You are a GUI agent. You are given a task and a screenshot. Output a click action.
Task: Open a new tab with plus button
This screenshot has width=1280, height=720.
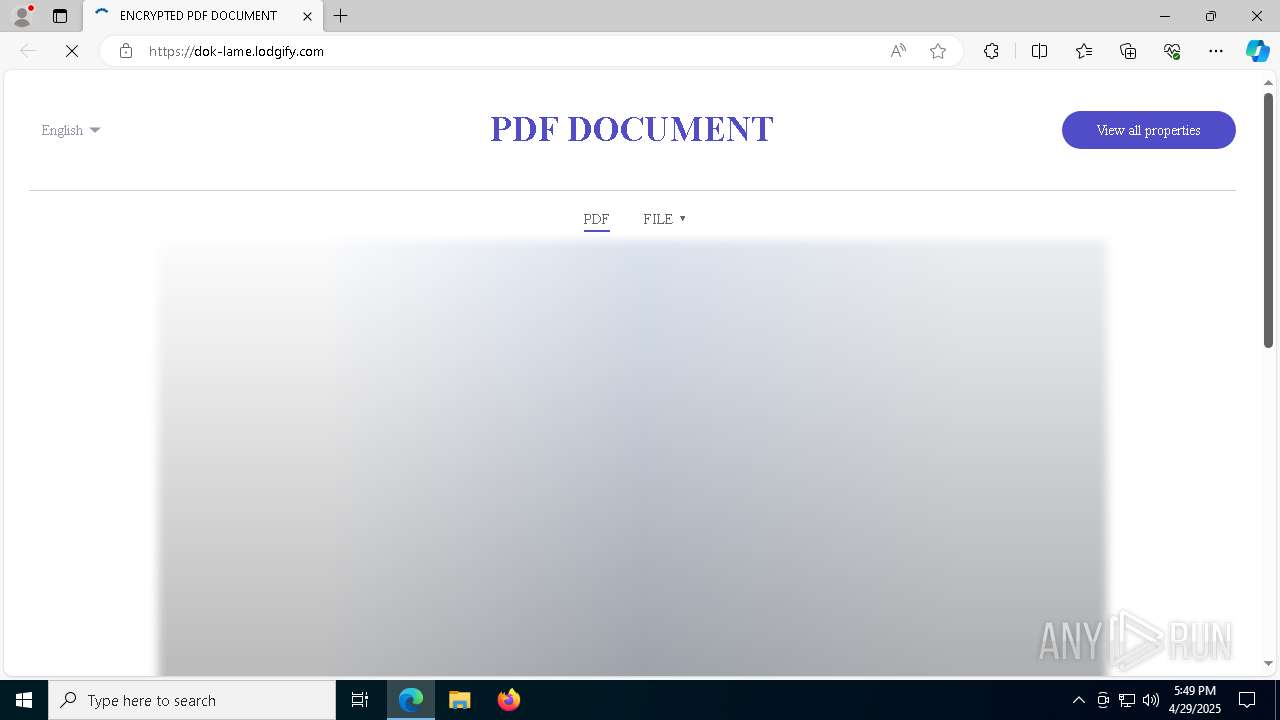point(341,16)
